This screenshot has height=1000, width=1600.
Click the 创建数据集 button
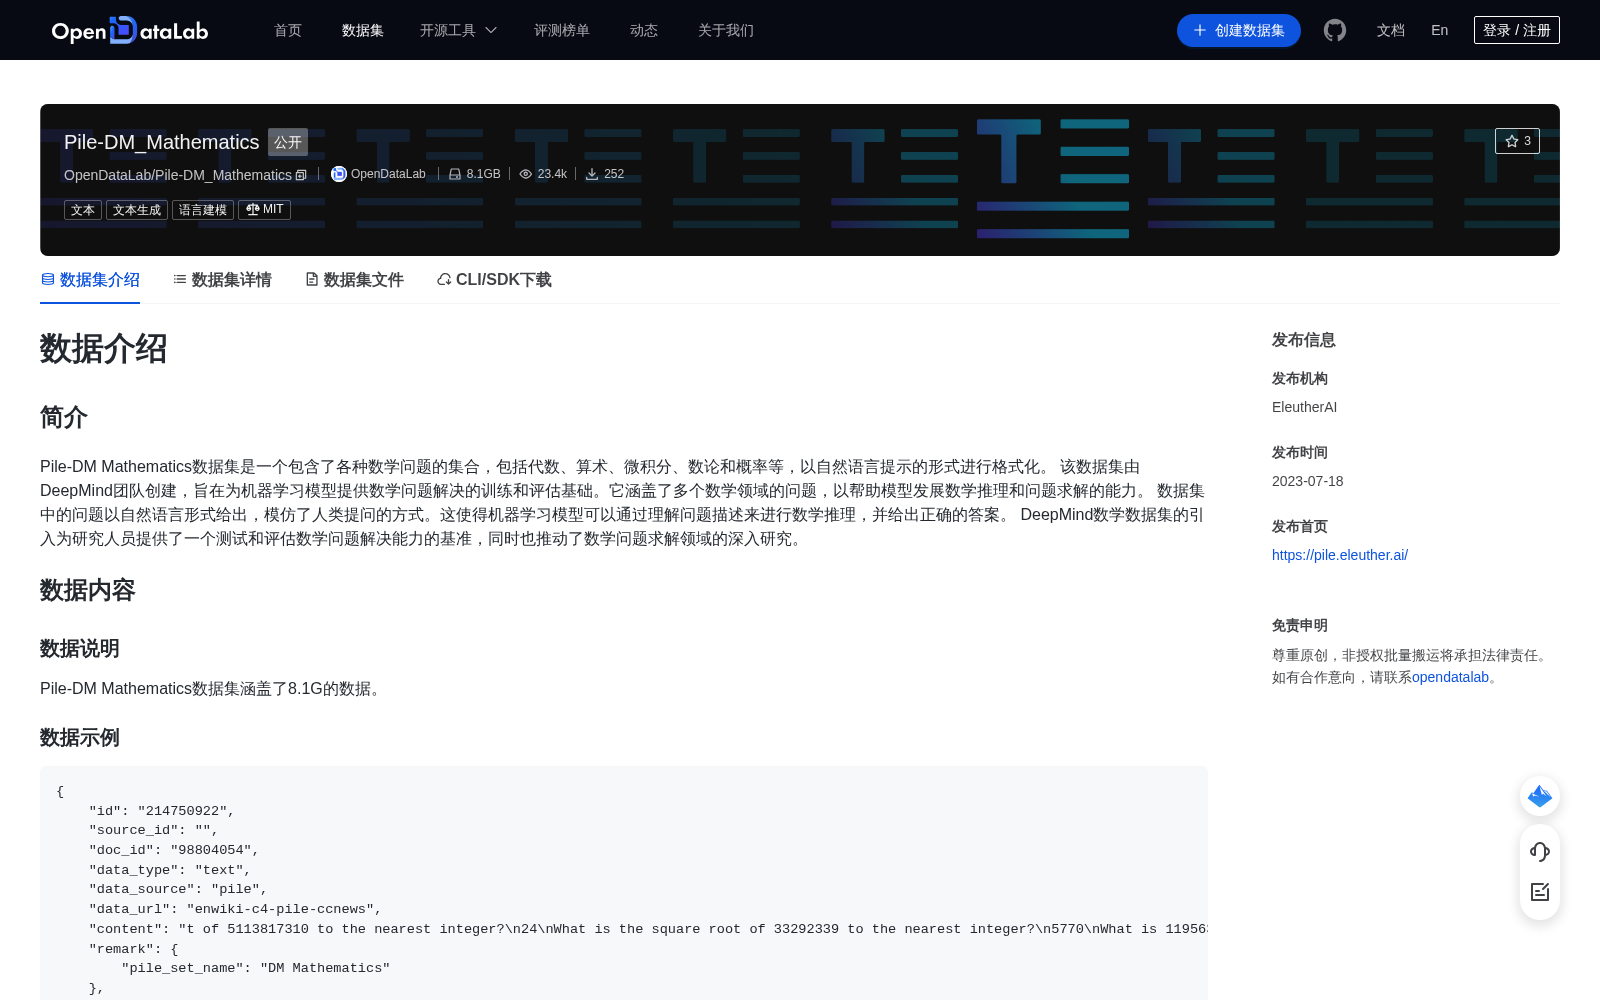1239,30
